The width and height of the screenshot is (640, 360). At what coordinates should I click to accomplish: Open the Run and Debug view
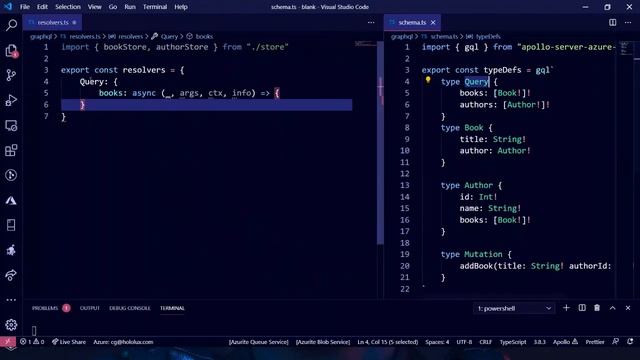(x=11, y=100)
